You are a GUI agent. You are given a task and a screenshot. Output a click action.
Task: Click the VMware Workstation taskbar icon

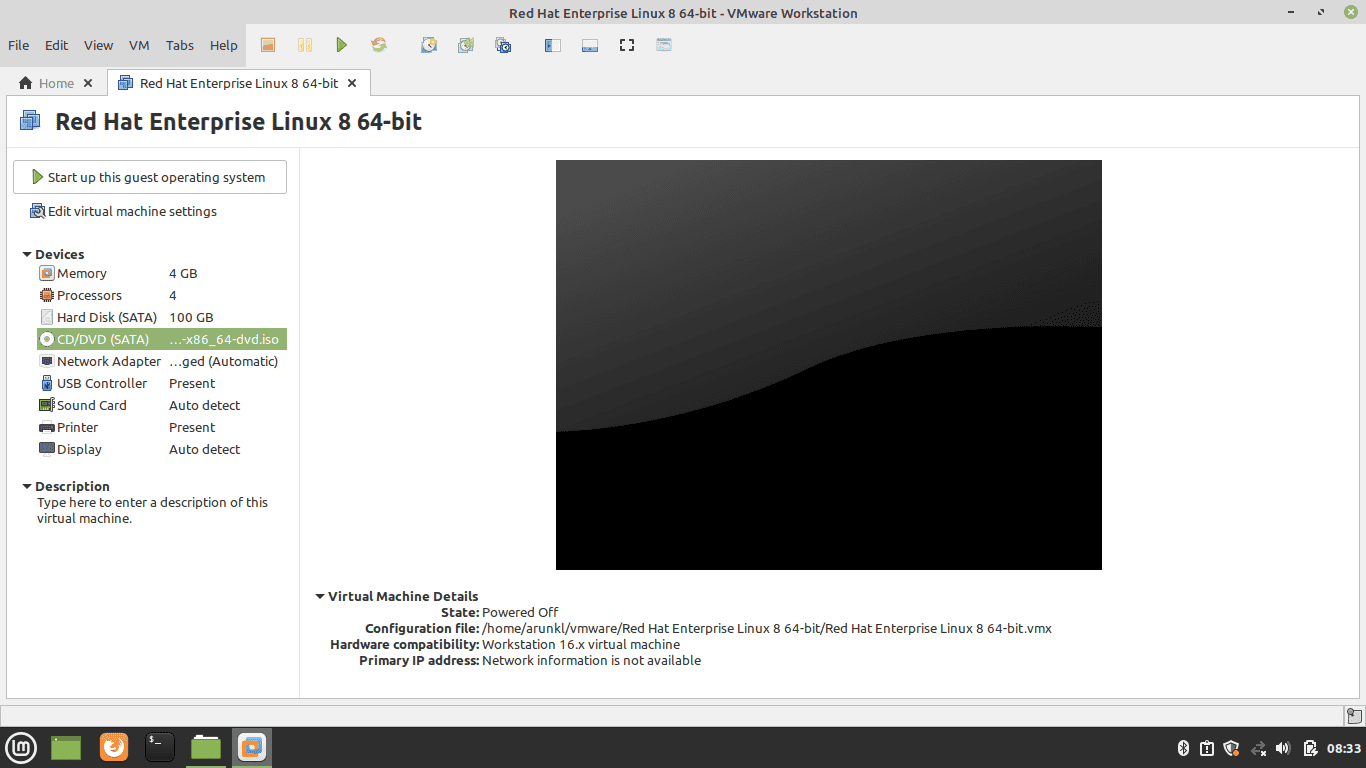coord(252,747)
